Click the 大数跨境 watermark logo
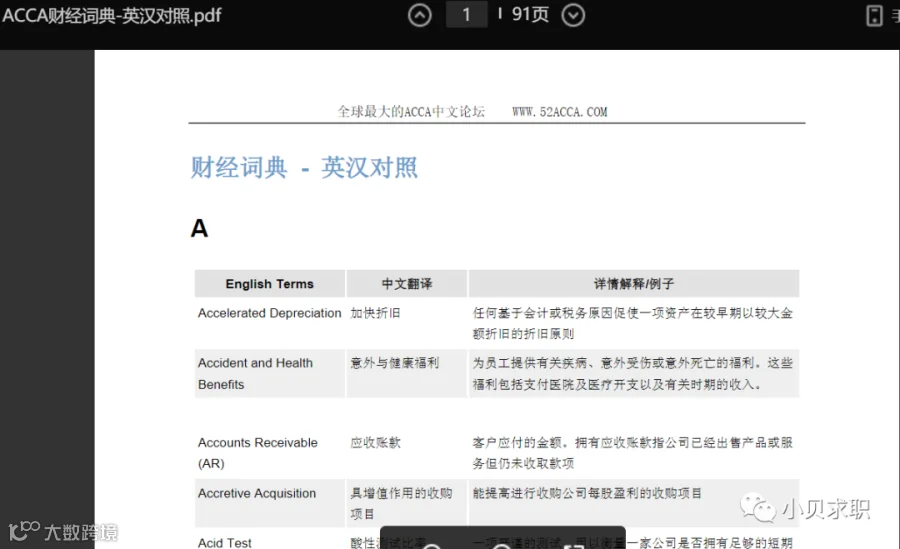The height and width of the screenshot is (549, 900). pyautogui.click(x=63, y=532)
